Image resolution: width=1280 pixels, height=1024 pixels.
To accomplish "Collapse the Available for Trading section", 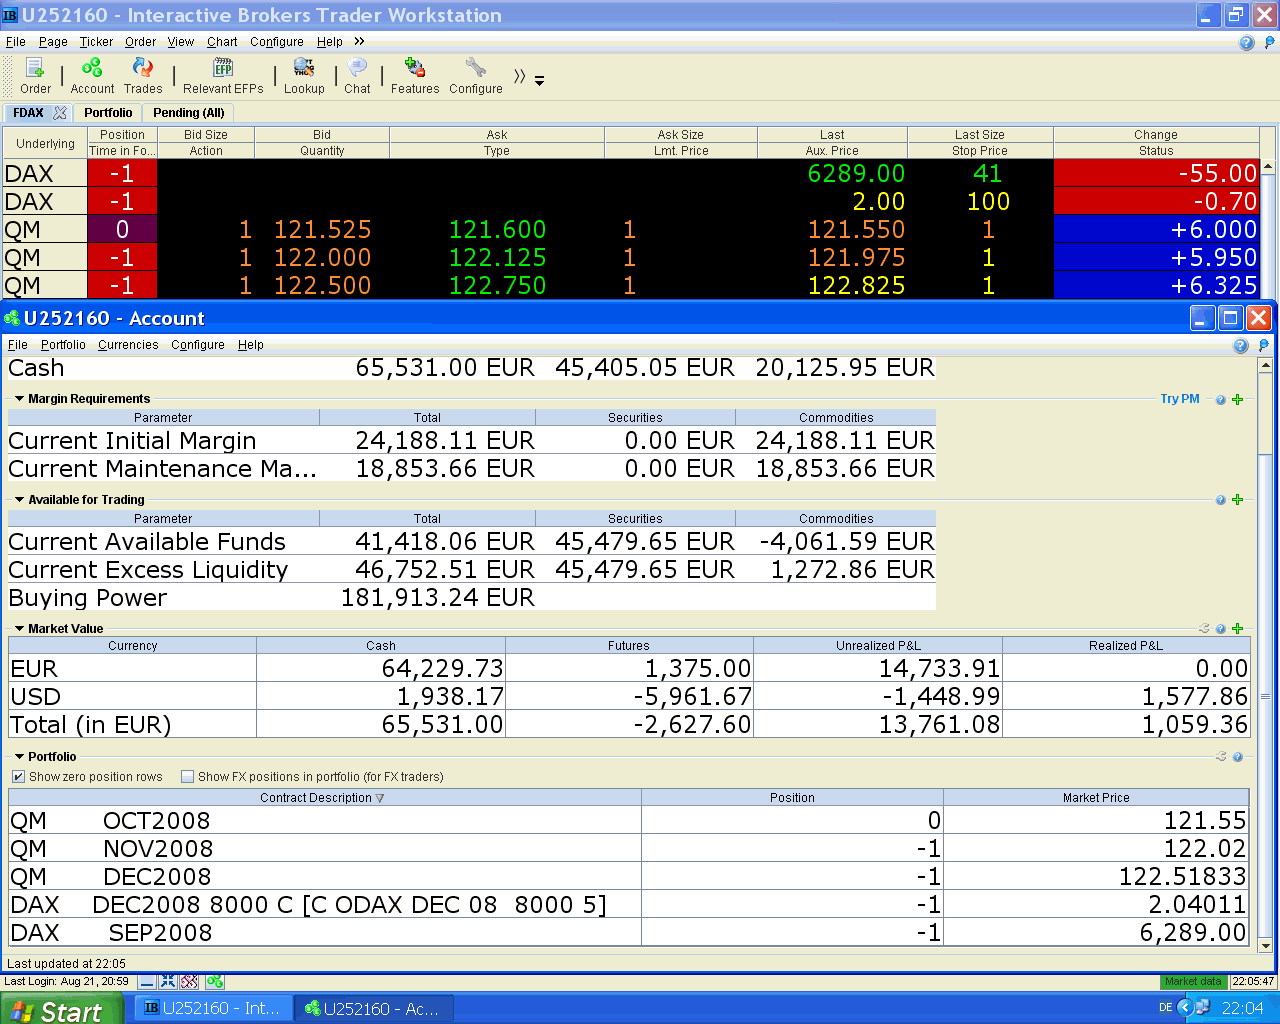I will coord(19,500).
